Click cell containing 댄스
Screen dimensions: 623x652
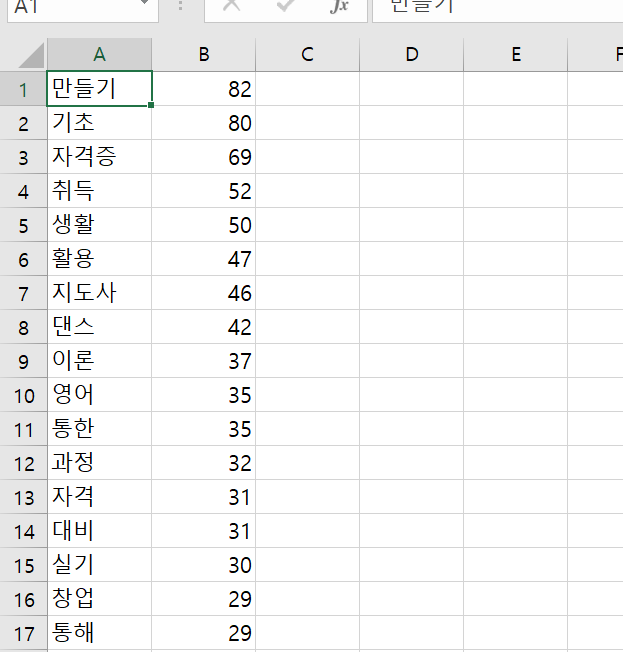99,327
